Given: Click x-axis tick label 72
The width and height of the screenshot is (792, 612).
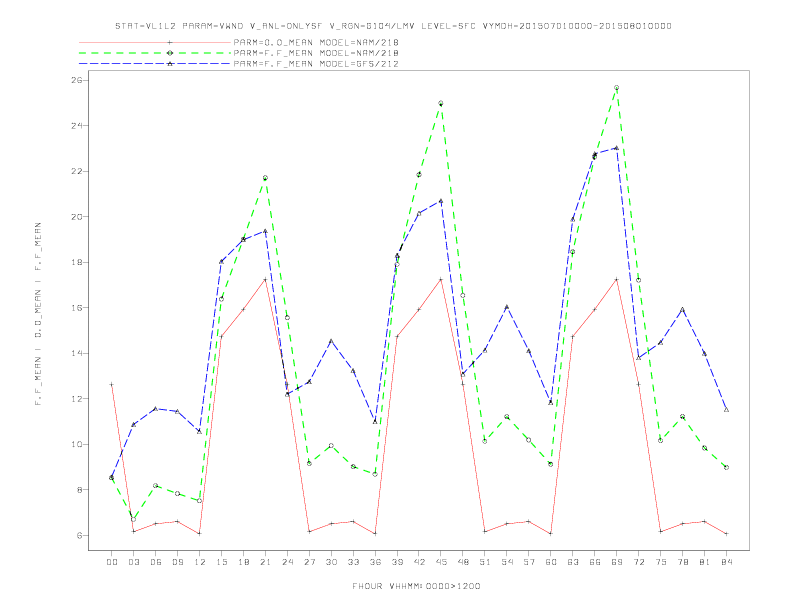Looking at the screenshot, I should [x=638, y=562].
